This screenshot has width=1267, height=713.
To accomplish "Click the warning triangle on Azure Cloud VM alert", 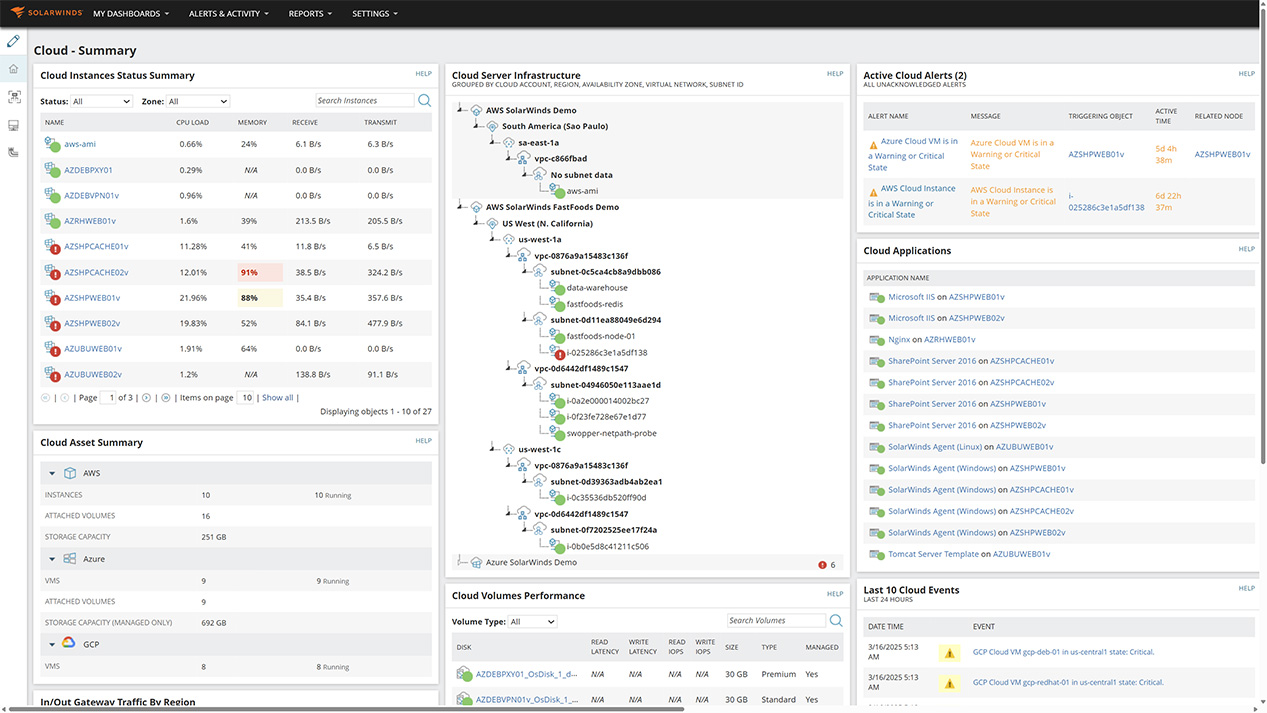I will point(871,143).
